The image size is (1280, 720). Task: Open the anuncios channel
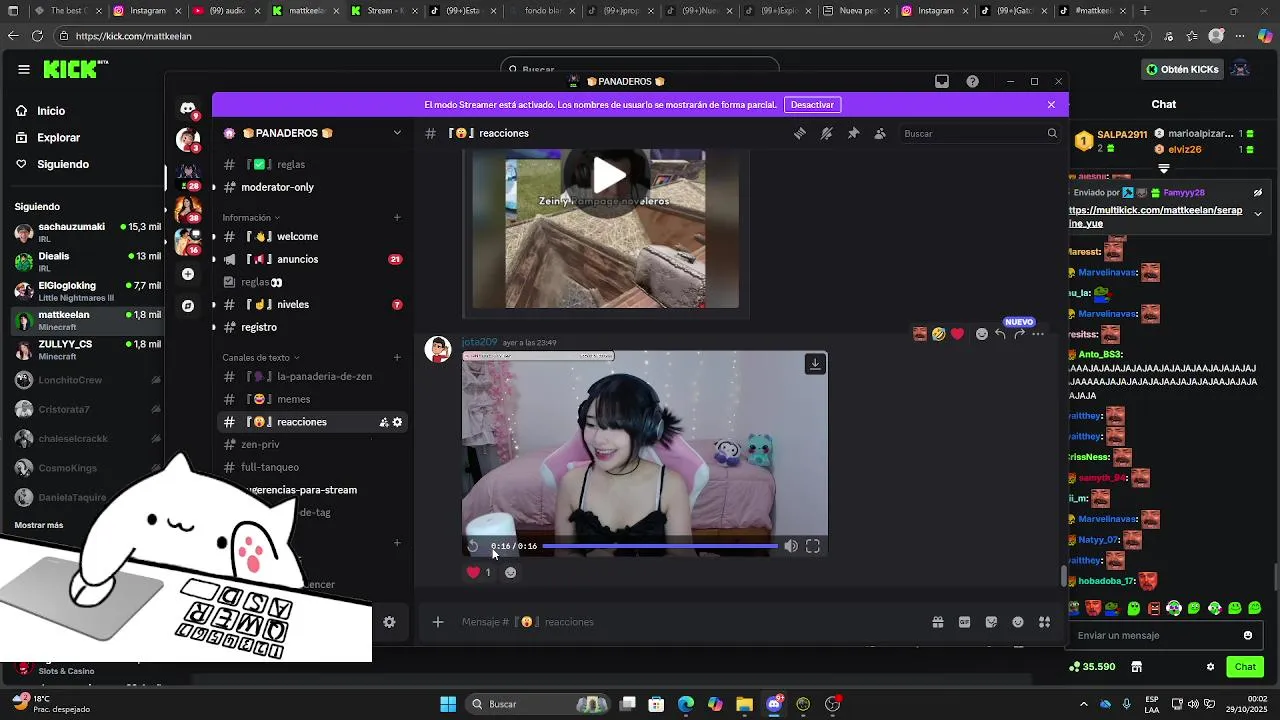coord(312,259)
